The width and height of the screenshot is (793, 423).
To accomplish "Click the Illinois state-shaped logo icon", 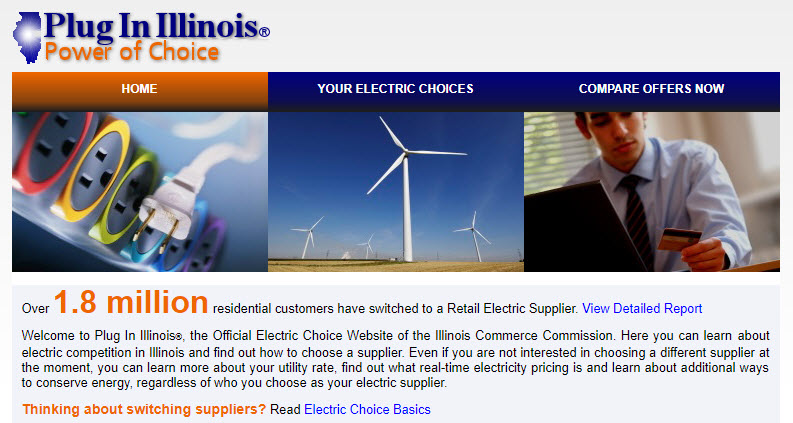I will tap(27, 37).
